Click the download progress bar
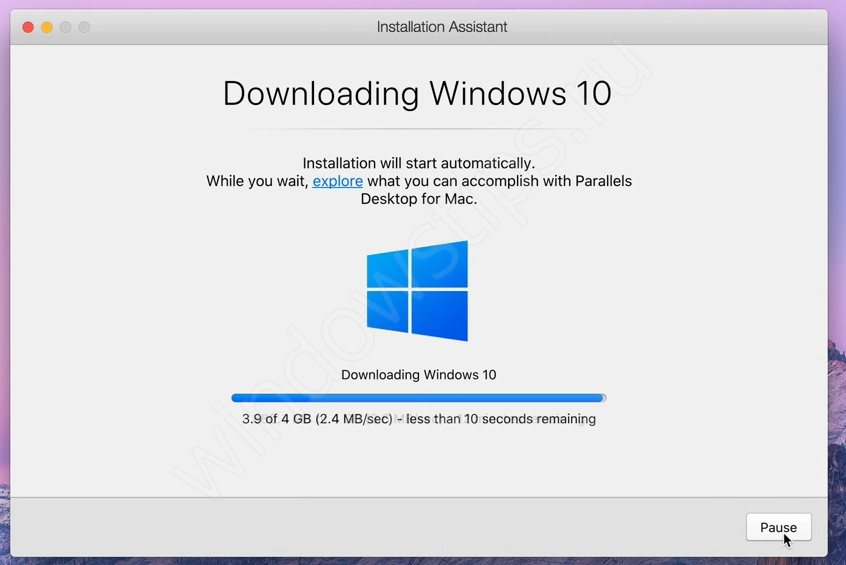This screenshot has height=565, width=846. 418,398
